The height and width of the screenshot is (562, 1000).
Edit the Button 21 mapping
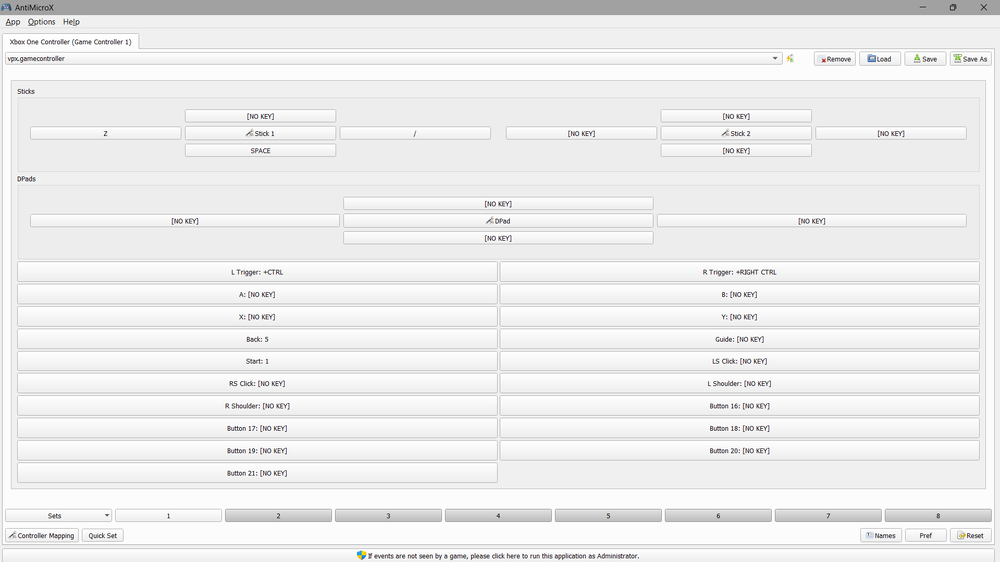257,473
